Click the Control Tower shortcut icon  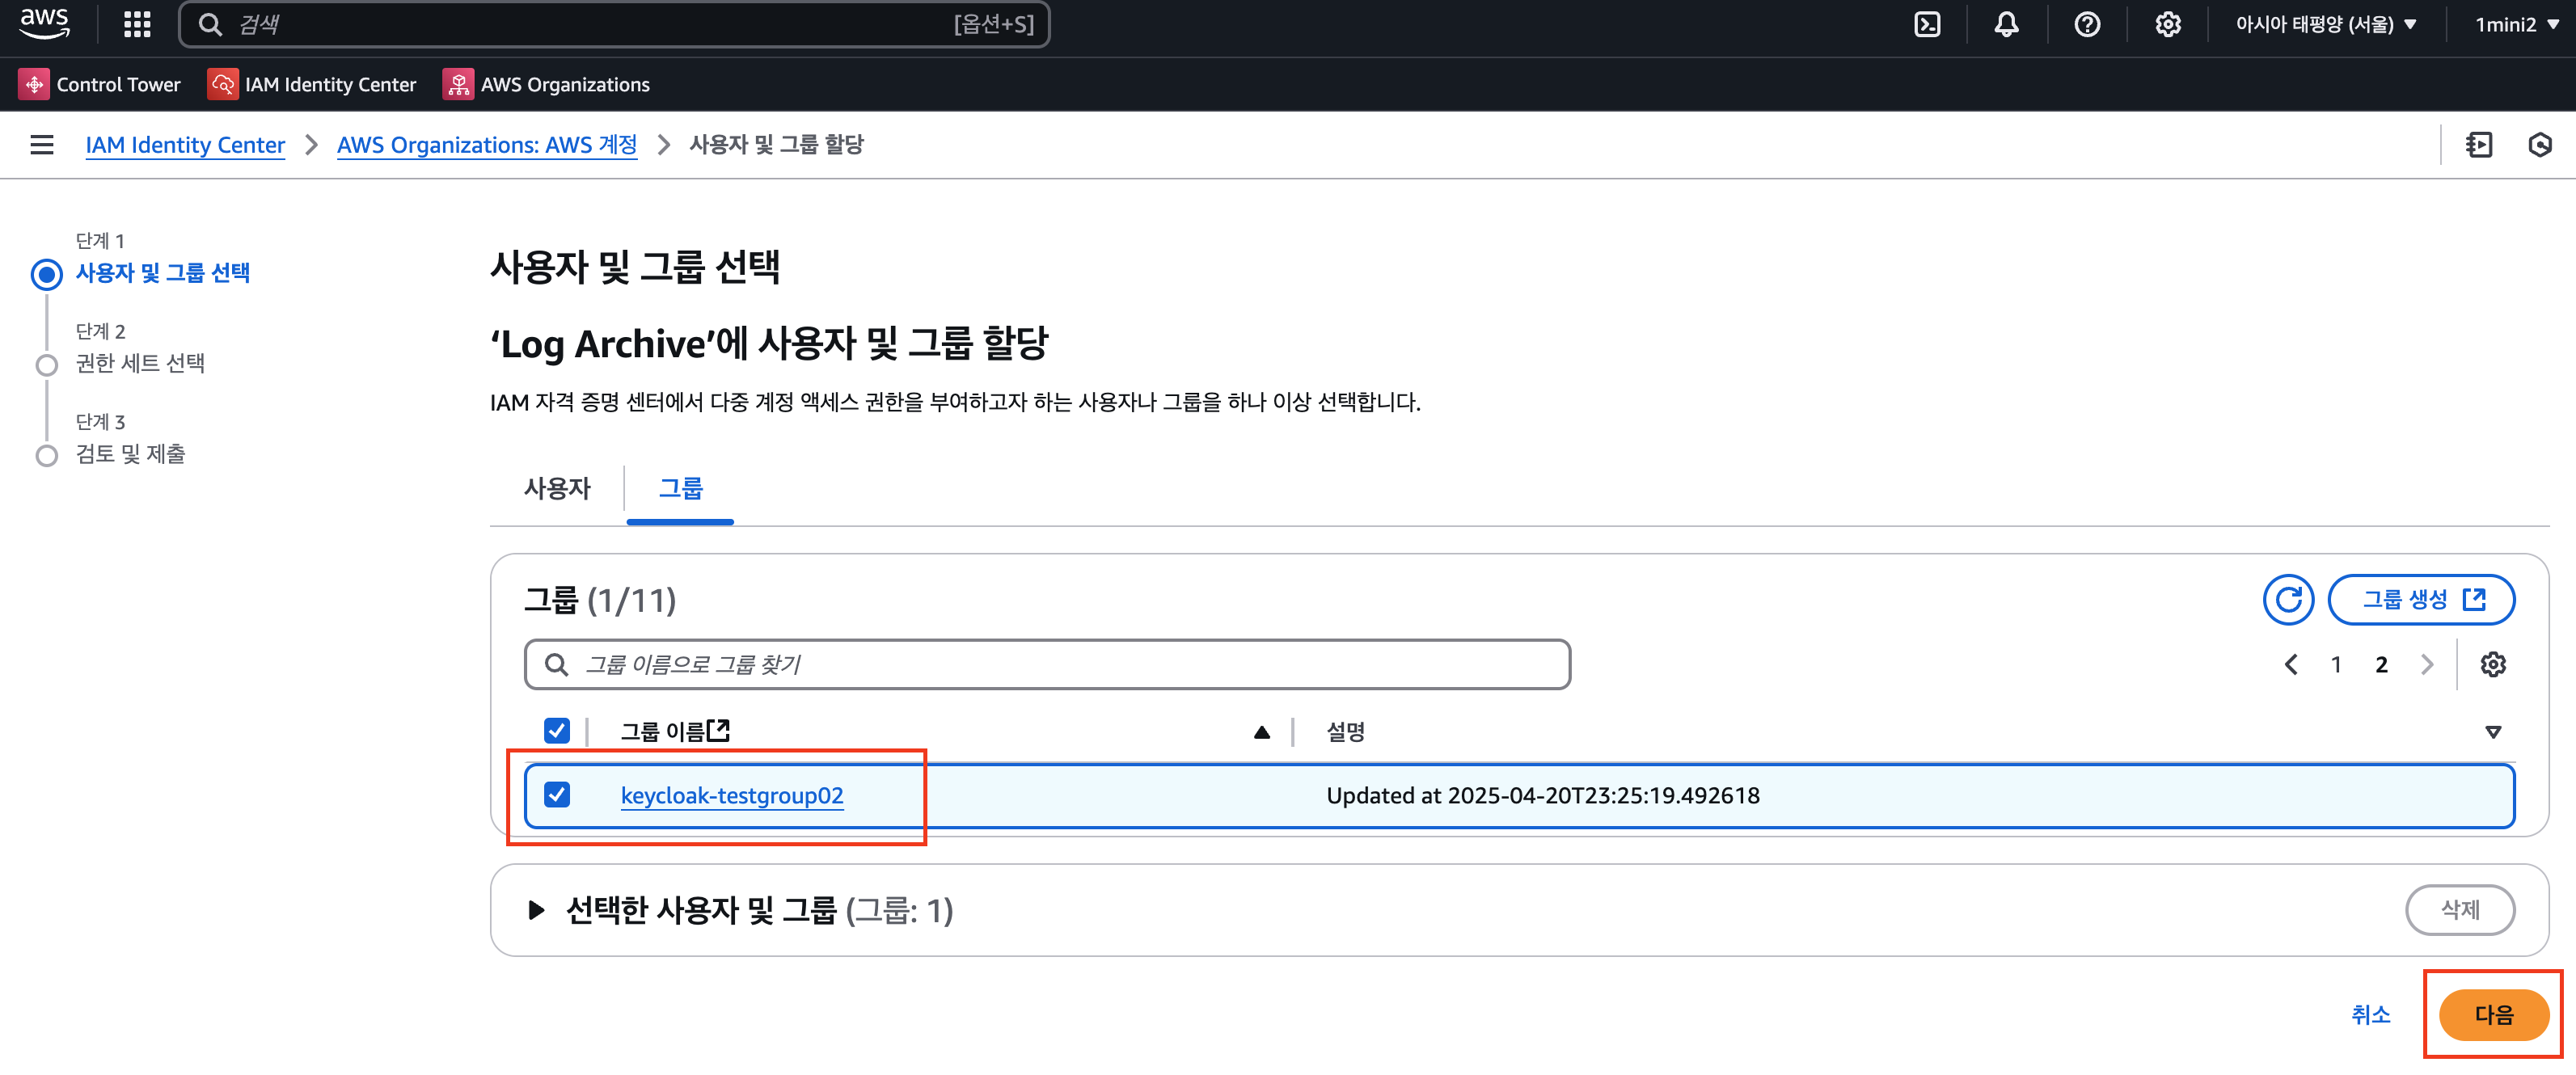pyautogui.click(x=34, y=84)
